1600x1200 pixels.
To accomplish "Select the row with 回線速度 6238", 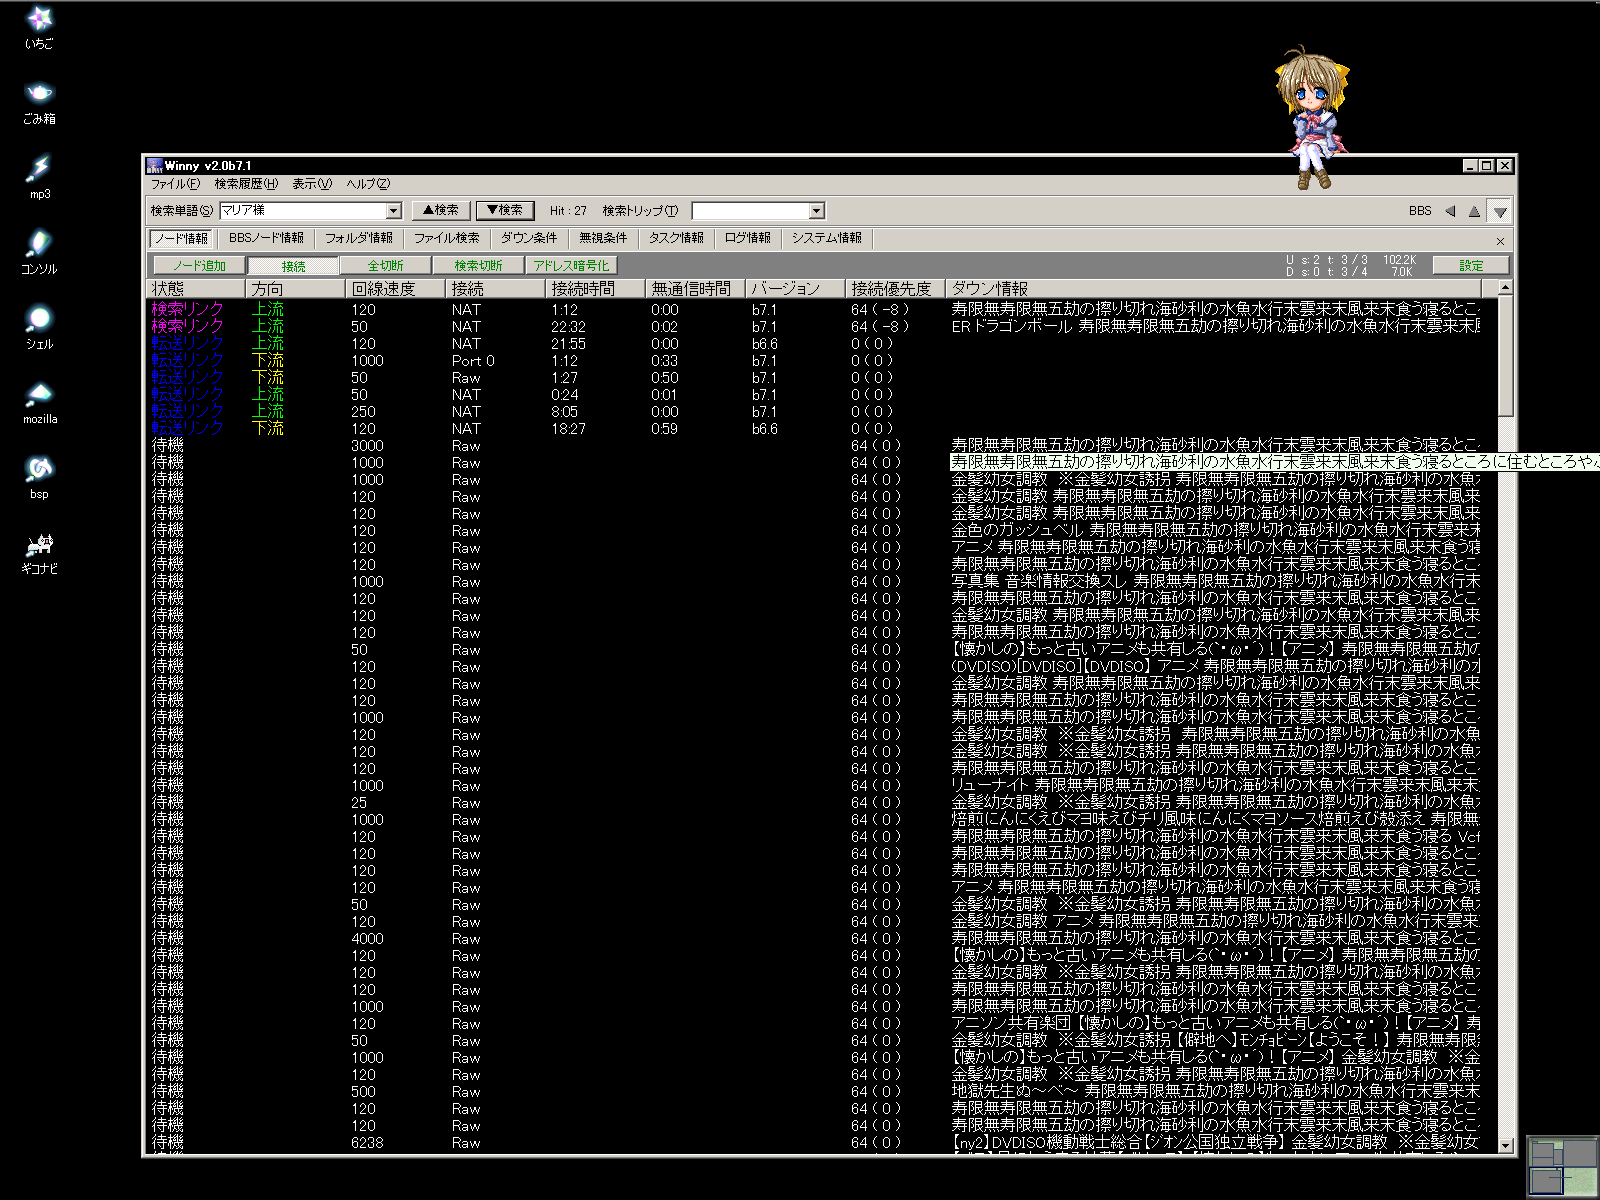I will click(814, 1143).
